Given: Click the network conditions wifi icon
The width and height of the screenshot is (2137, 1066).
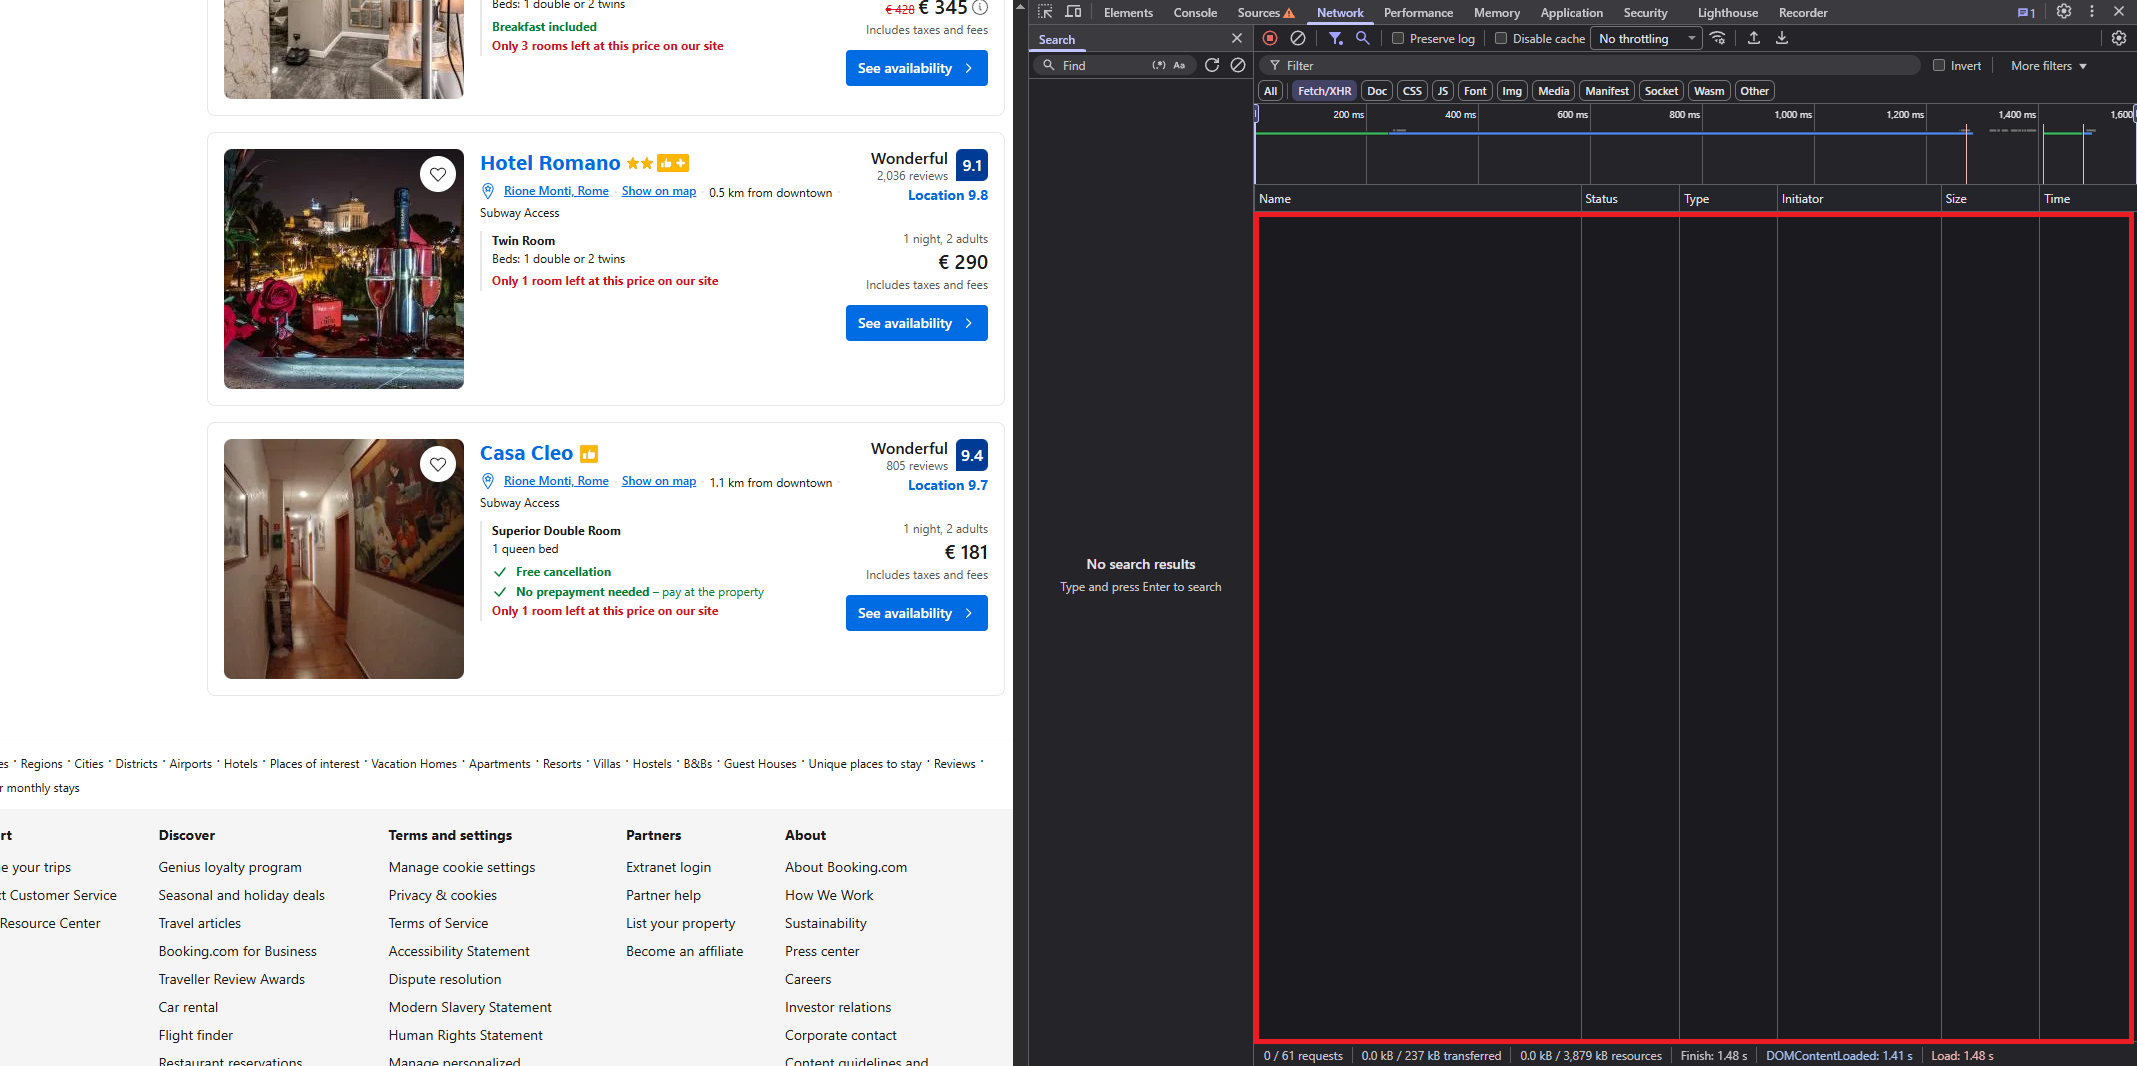Looking at the screenshot, I should [1718, 38].
